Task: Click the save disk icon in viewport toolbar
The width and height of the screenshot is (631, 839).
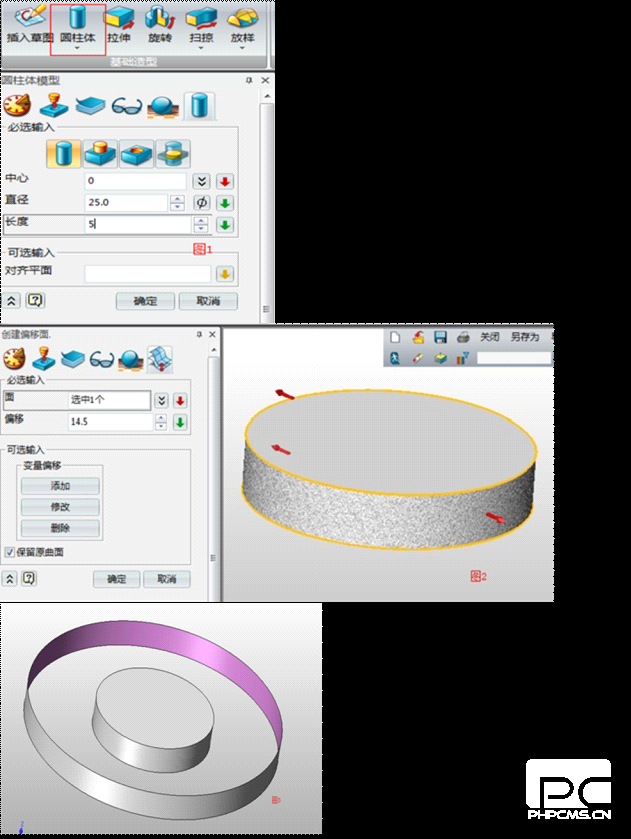Action: [x=440, y=338]
